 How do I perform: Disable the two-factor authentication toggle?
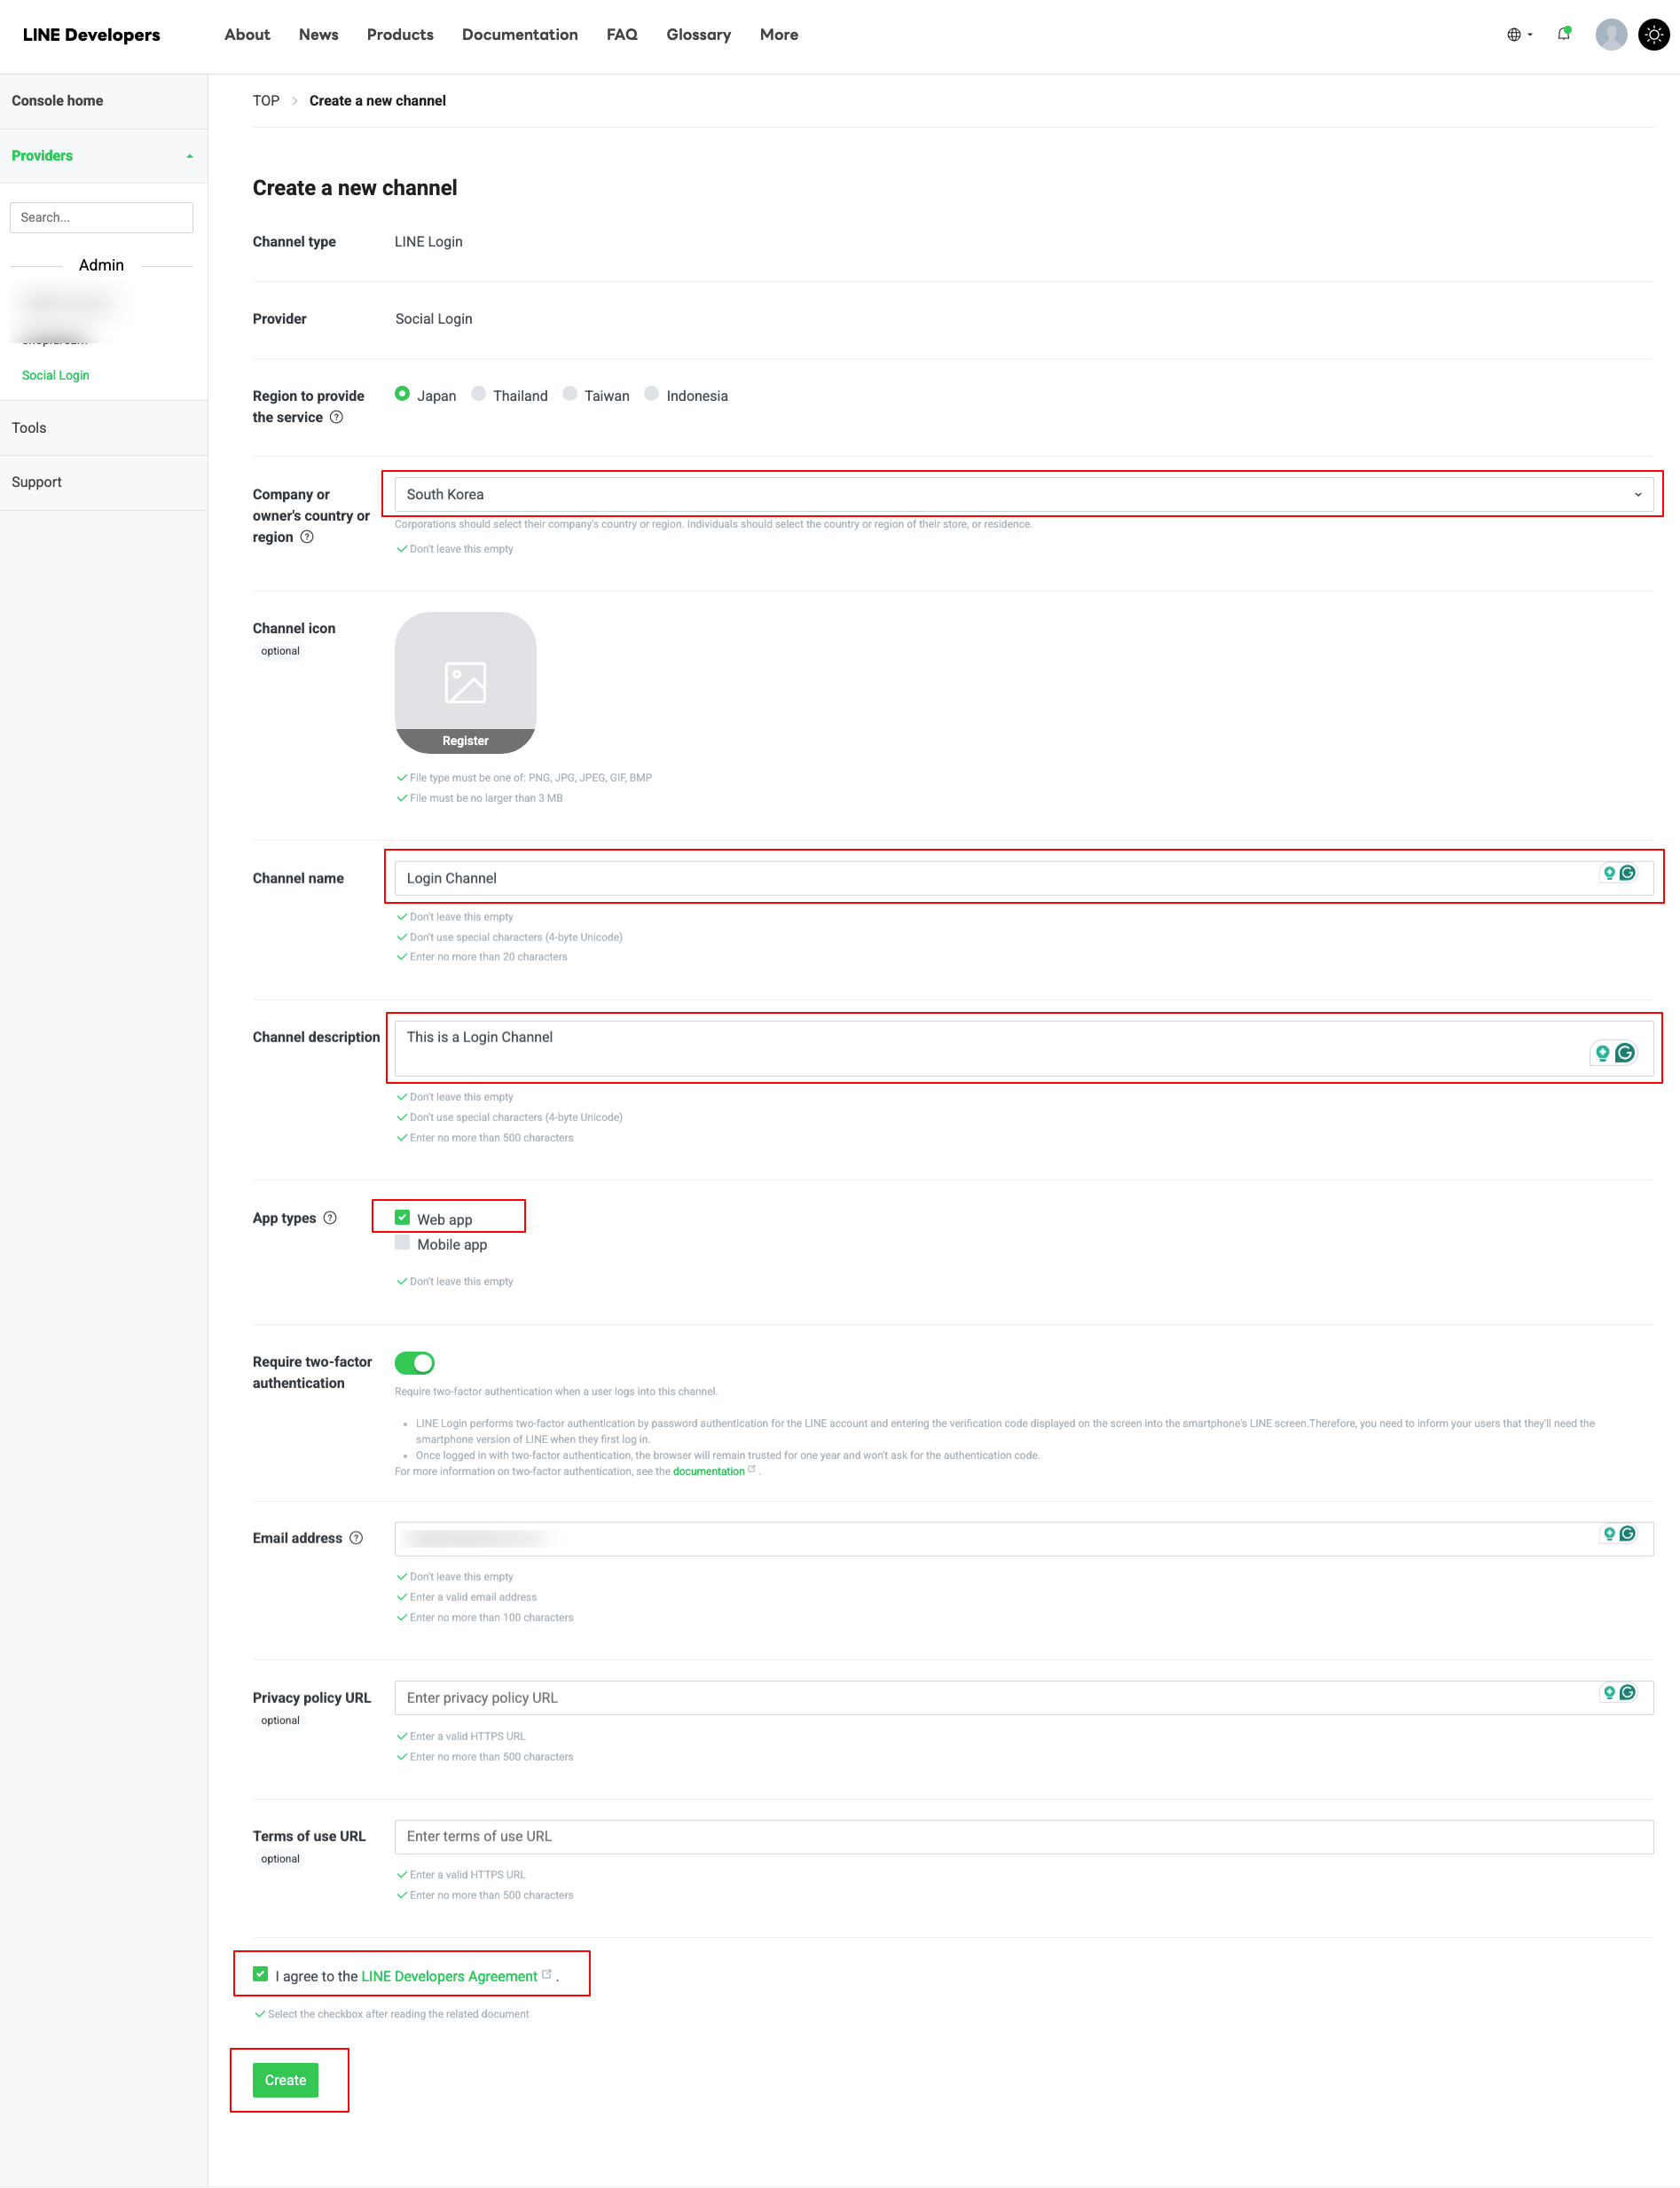click(414, 1363)
